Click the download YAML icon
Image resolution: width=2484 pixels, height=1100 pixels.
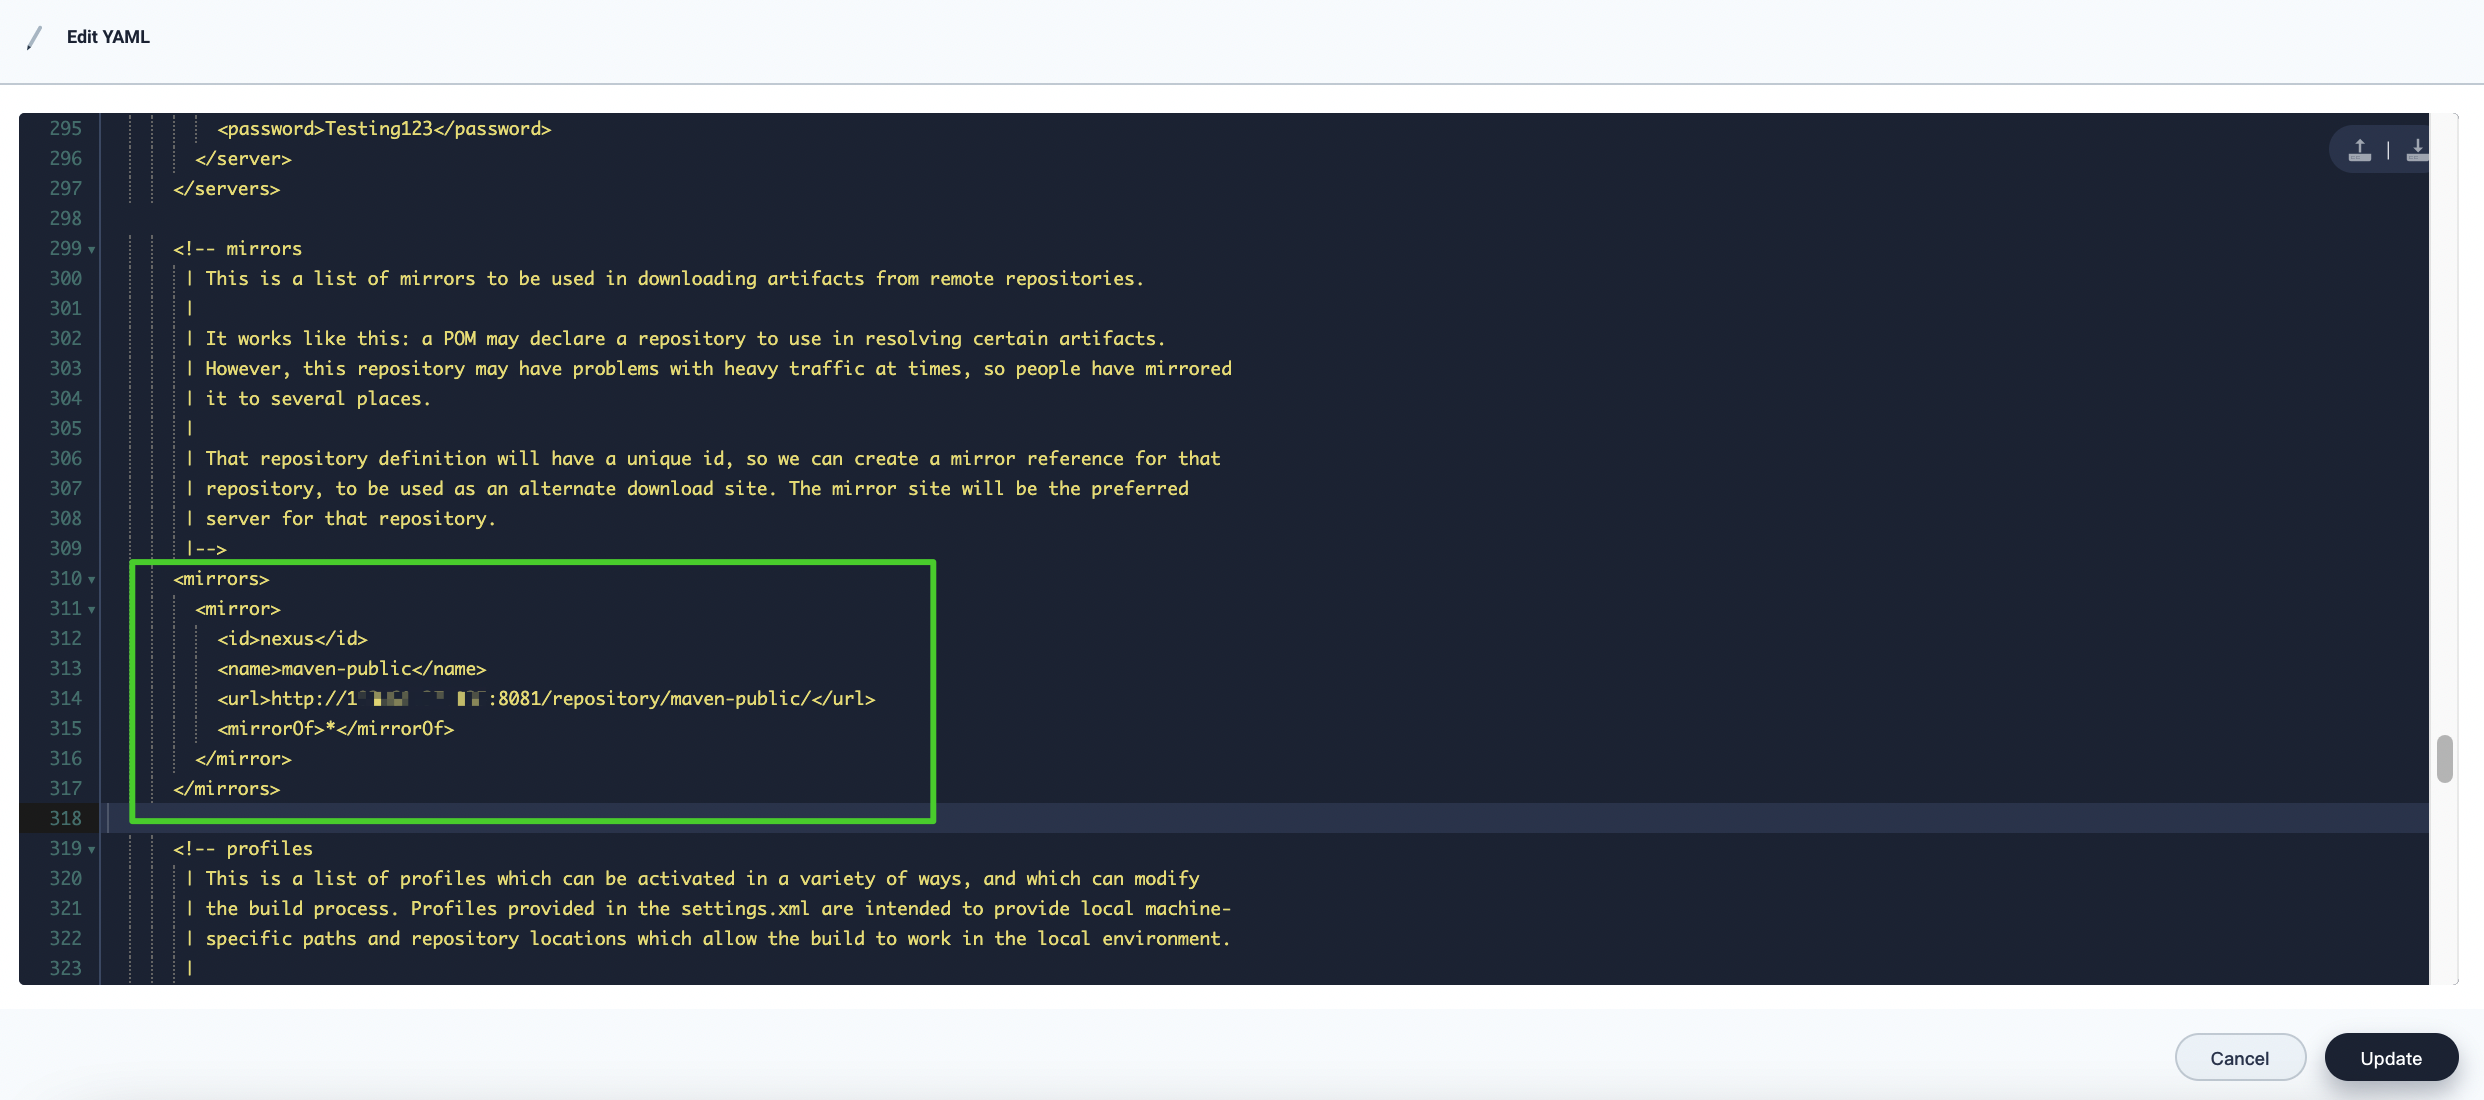[x=2419, y=149]
